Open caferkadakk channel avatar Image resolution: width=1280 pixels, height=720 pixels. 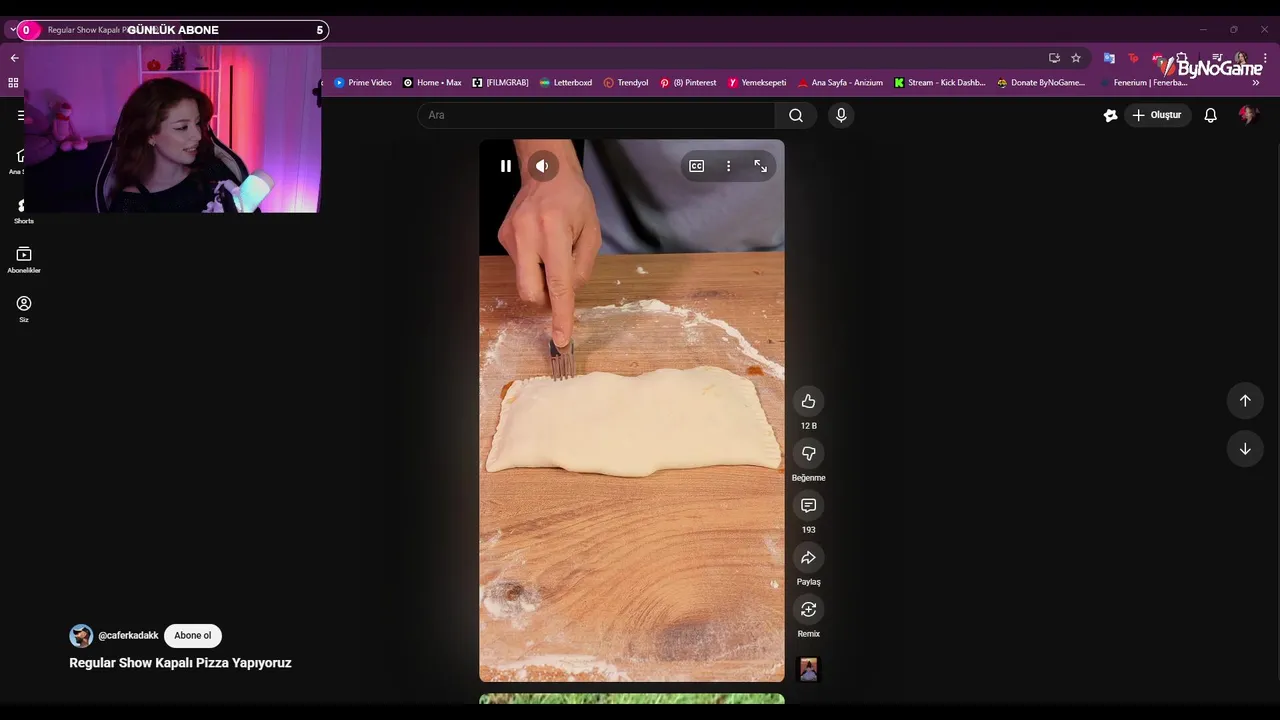coord(81,636)
